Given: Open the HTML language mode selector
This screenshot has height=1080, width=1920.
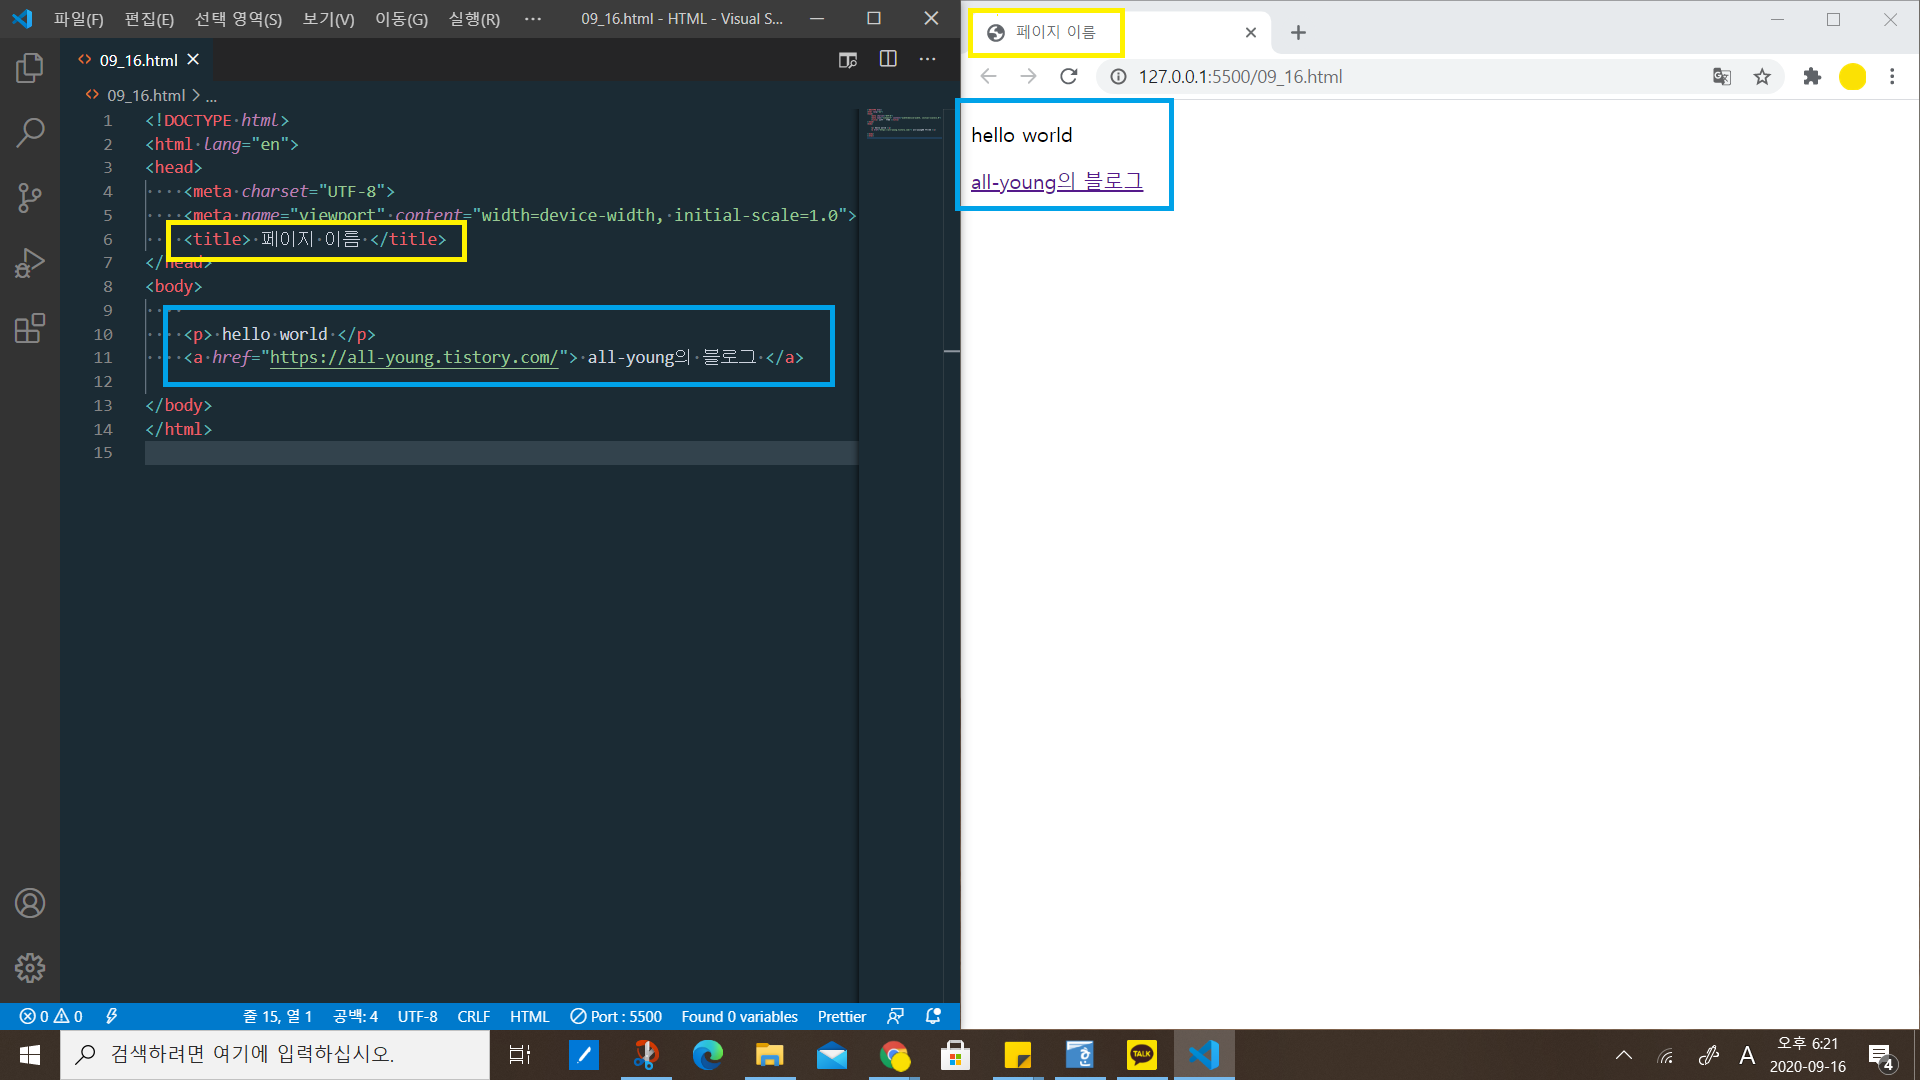Looking at the screenshot, I should pos(529,1016).
